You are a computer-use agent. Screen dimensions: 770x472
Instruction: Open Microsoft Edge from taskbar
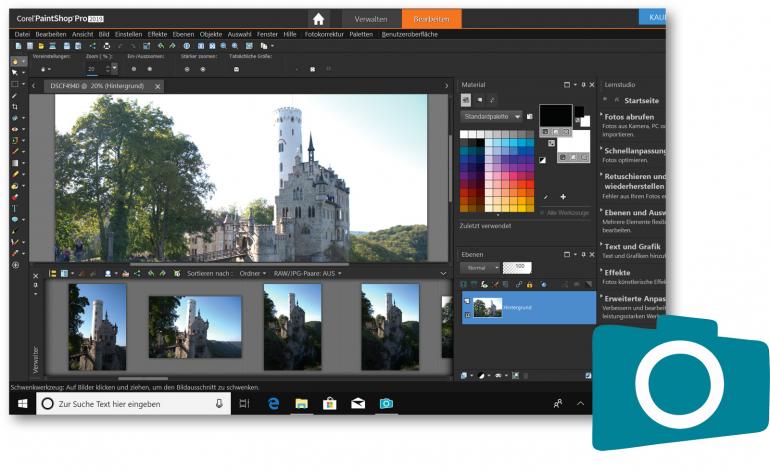(x=274, y=404)
